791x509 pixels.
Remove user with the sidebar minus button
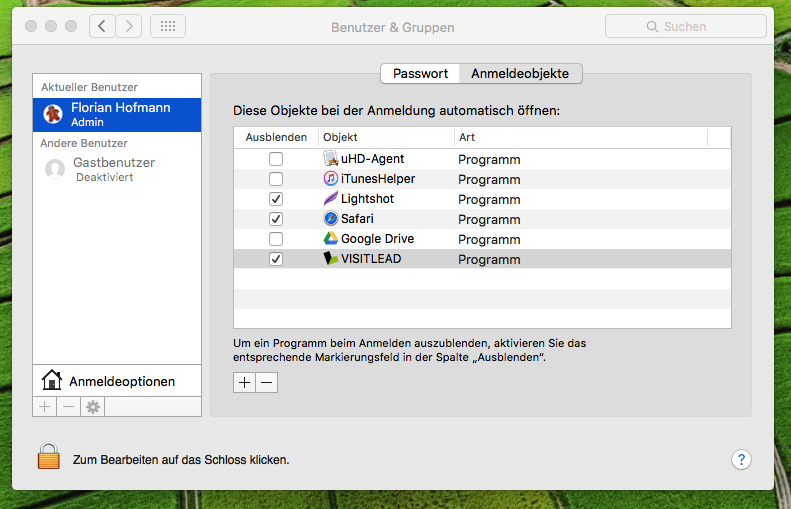[69, 407]
